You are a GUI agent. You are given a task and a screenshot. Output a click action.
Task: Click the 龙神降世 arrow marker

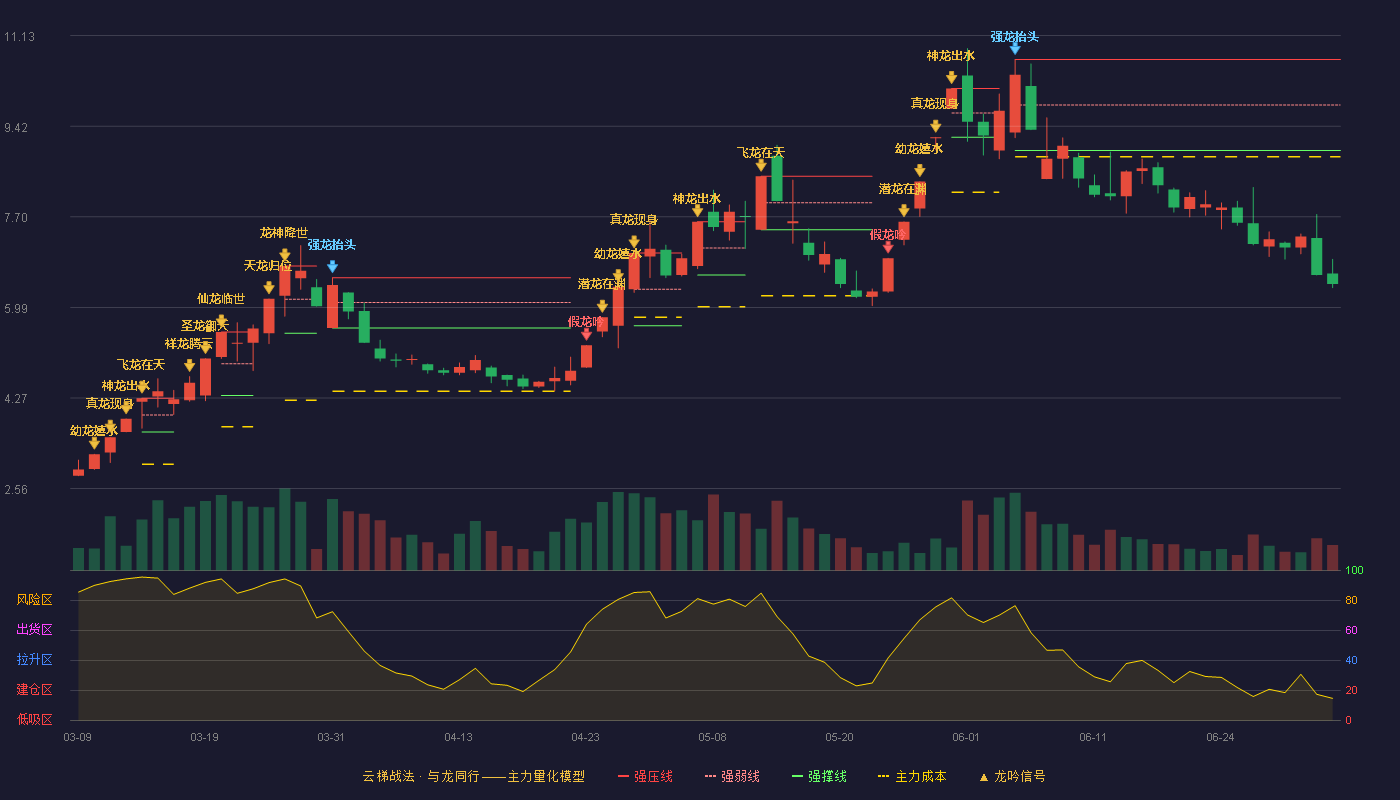285,255
